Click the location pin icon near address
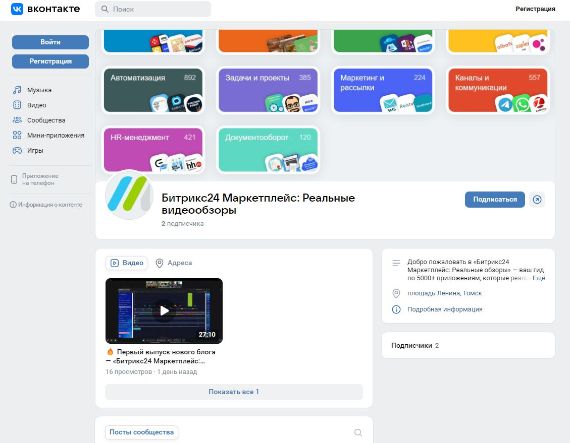Image resolution: width=570 pixels, height=443 pixels. (396, 293)
